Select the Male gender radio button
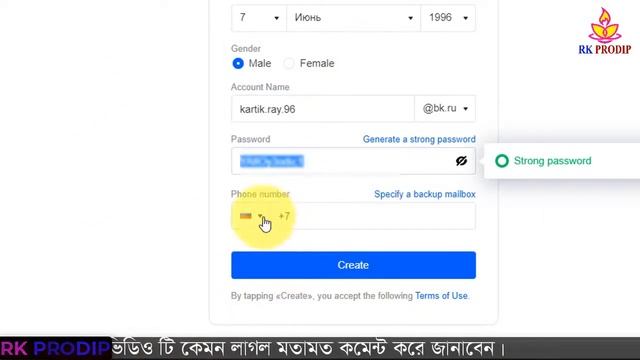 [x=238, y=64]
